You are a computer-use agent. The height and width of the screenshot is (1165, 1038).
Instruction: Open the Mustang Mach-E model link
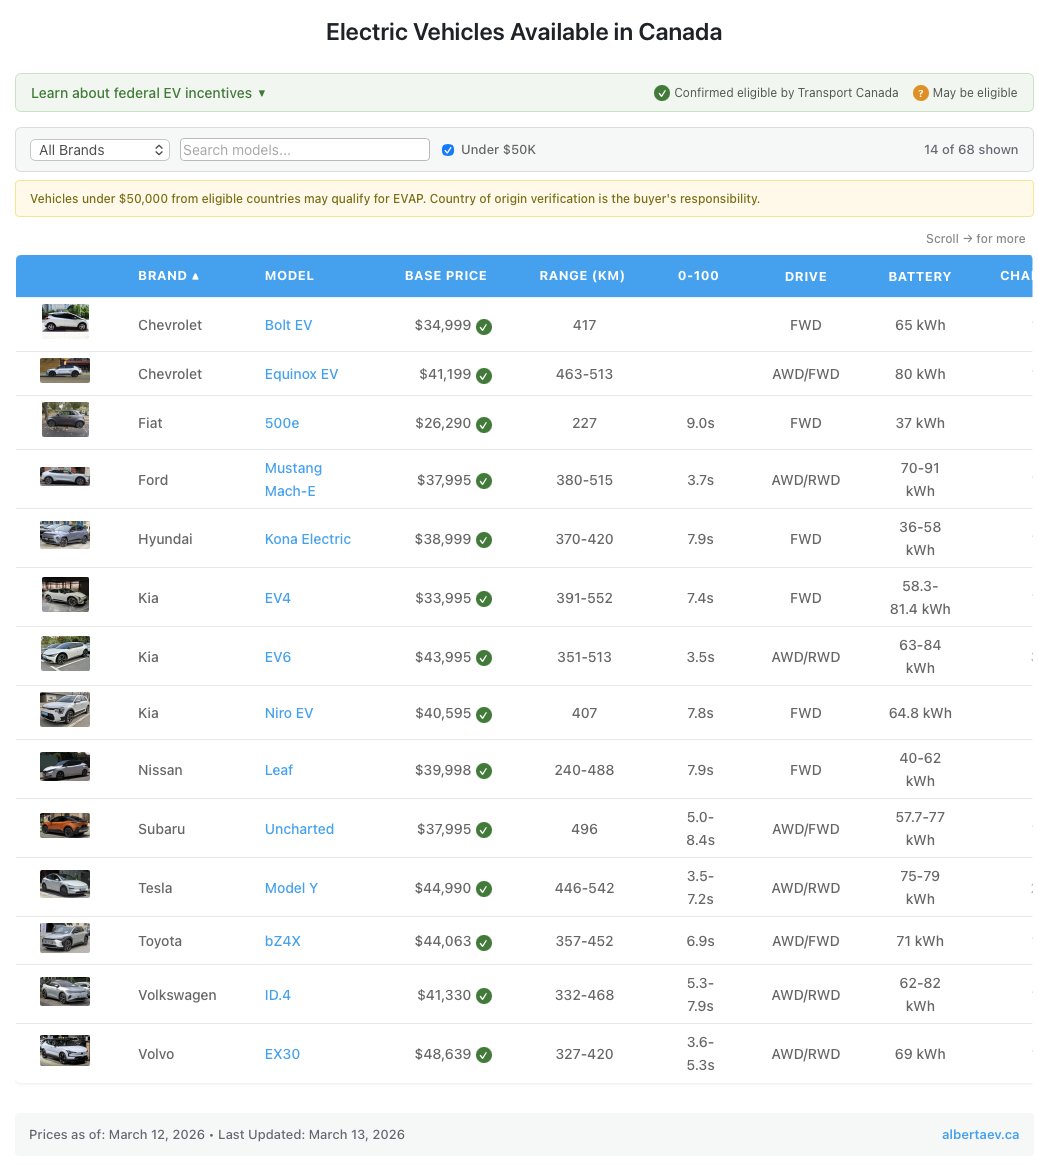point(293,479)
